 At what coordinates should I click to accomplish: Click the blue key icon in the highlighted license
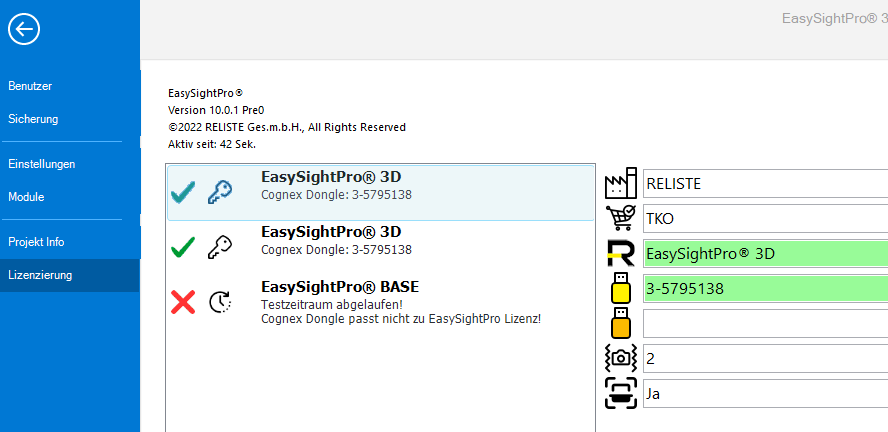tap(220, 192)
